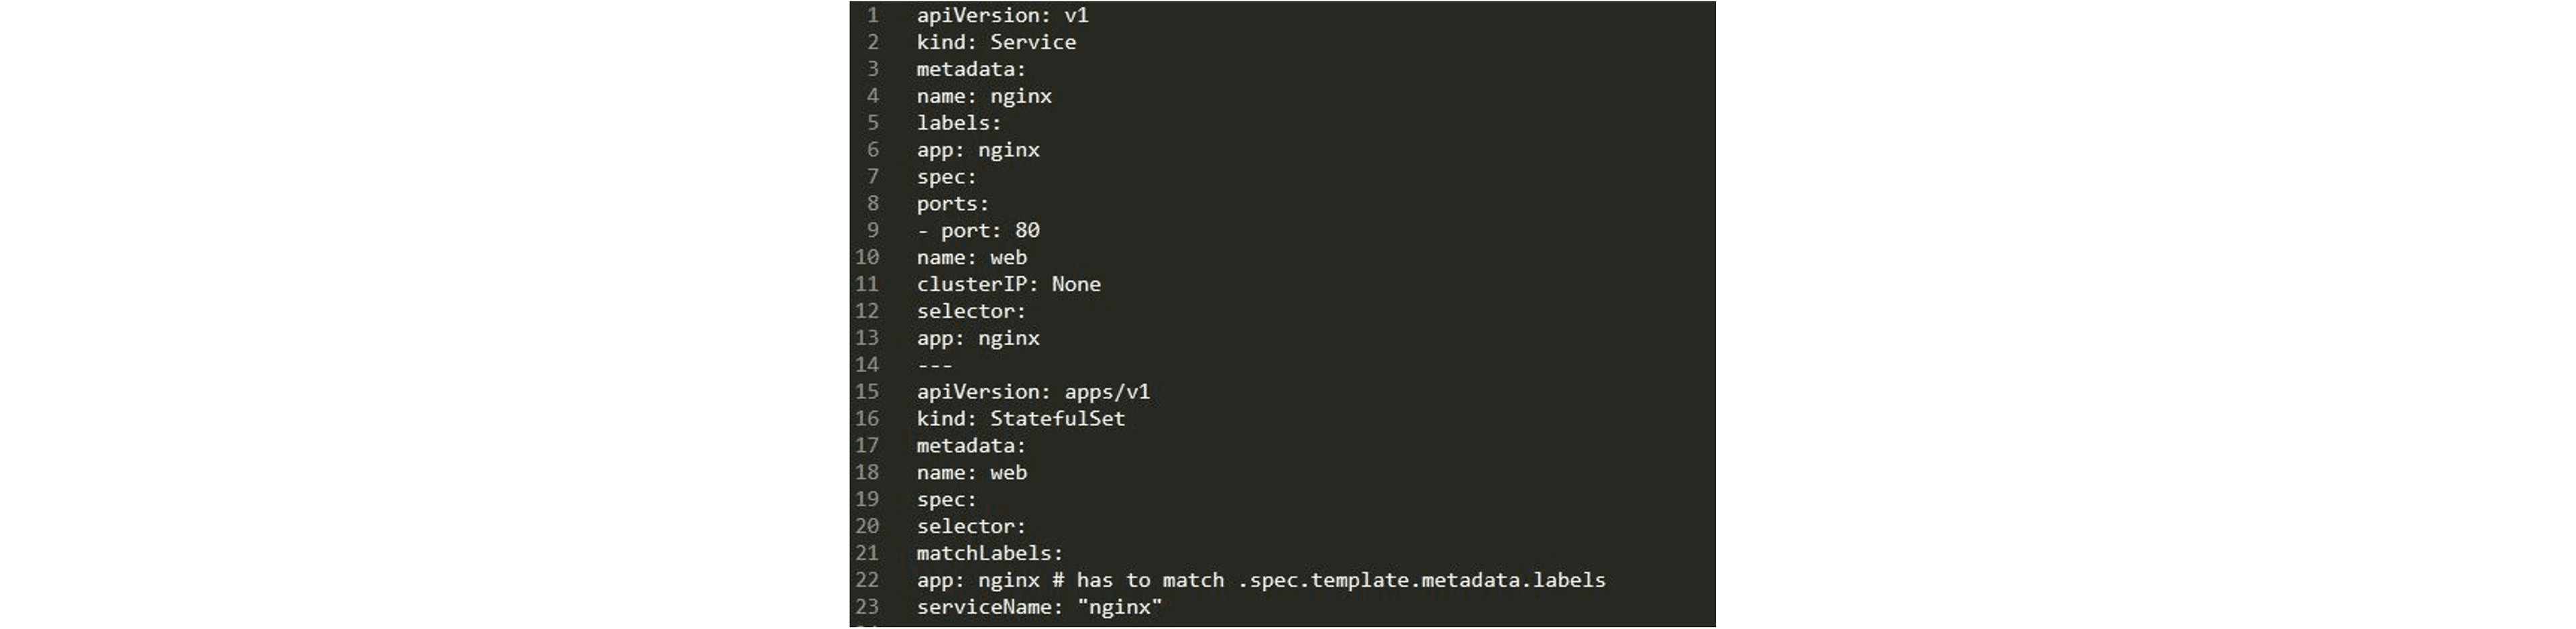
Task: Click line number 14 in the gutter
Action: pos(867,365)
